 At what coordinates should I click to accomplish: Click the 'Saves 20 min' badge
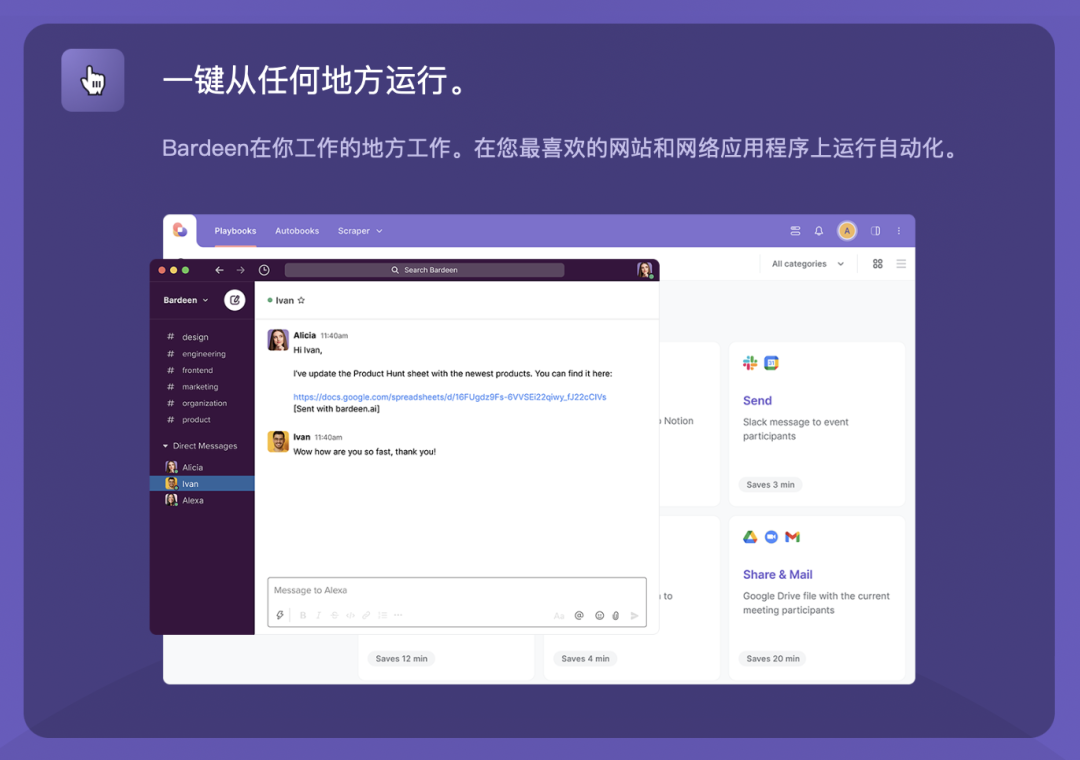click(773, 659)
